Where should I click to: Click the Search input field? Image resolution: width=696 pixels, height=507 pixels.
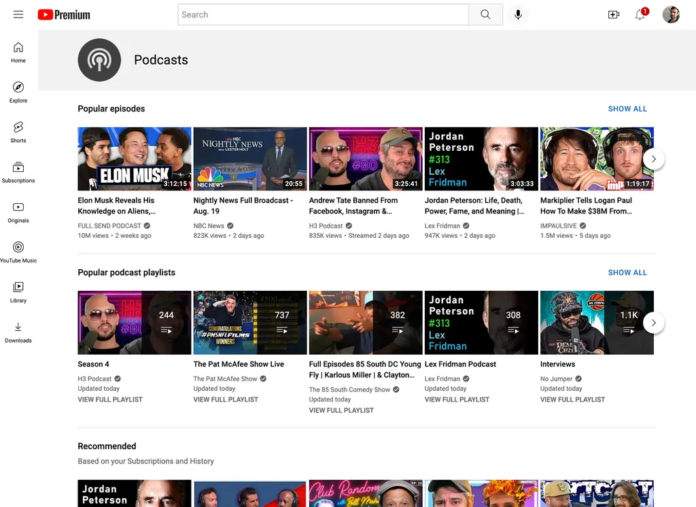pyautogui.click(x=323, y=14)
